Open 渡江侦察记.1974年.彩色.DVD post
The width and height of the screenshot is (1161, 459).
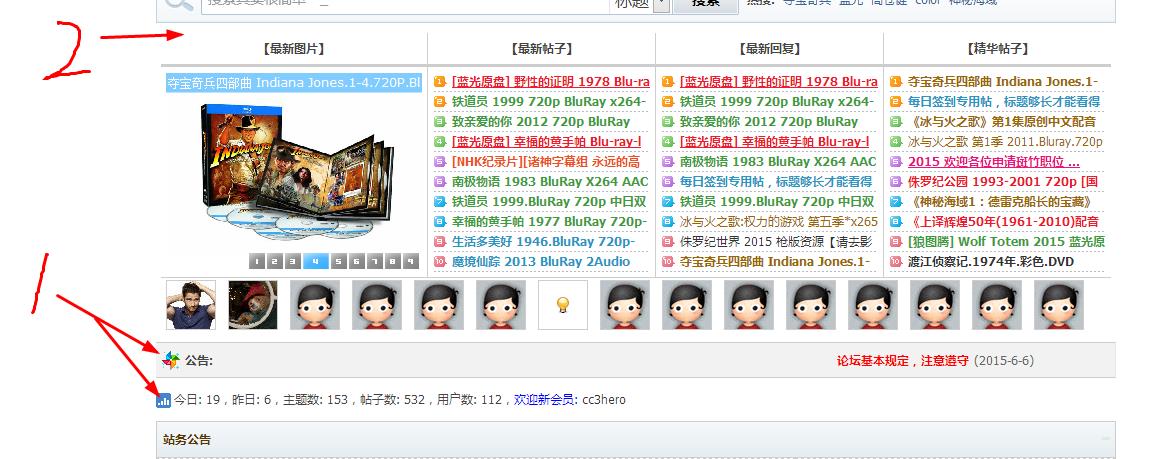[991, 261]
